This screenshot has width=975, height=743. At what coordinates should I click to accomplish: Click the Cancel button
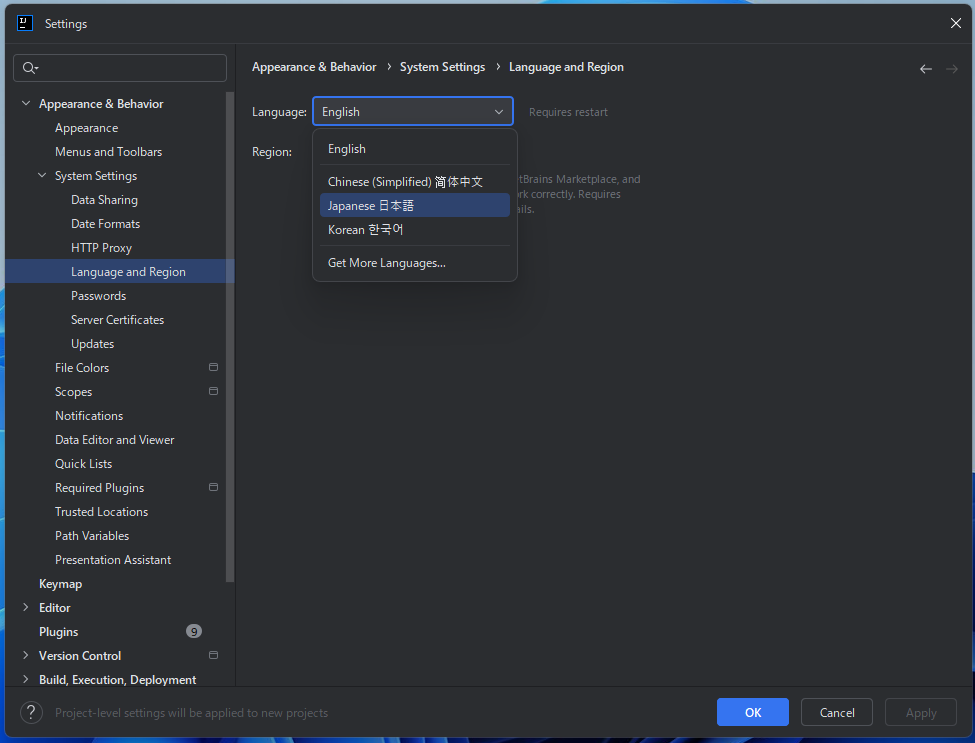(x=836, y=712)
